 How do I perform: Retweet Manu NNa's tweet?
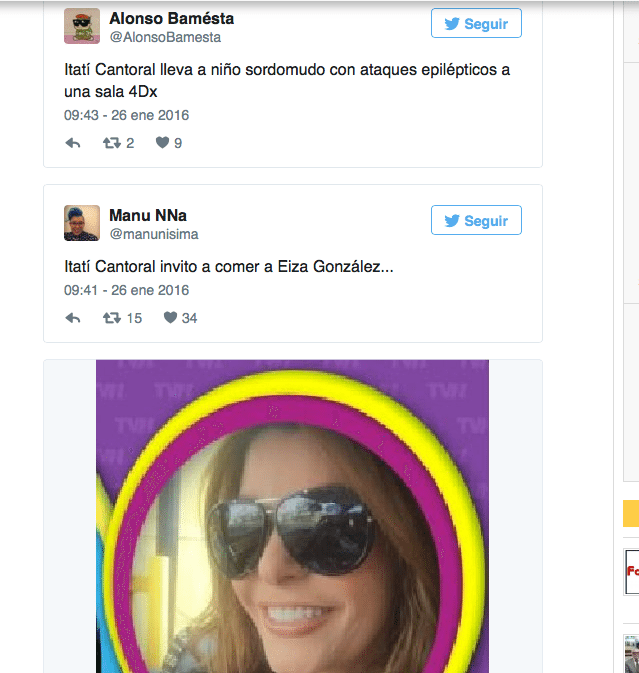(x=112, y=318)
